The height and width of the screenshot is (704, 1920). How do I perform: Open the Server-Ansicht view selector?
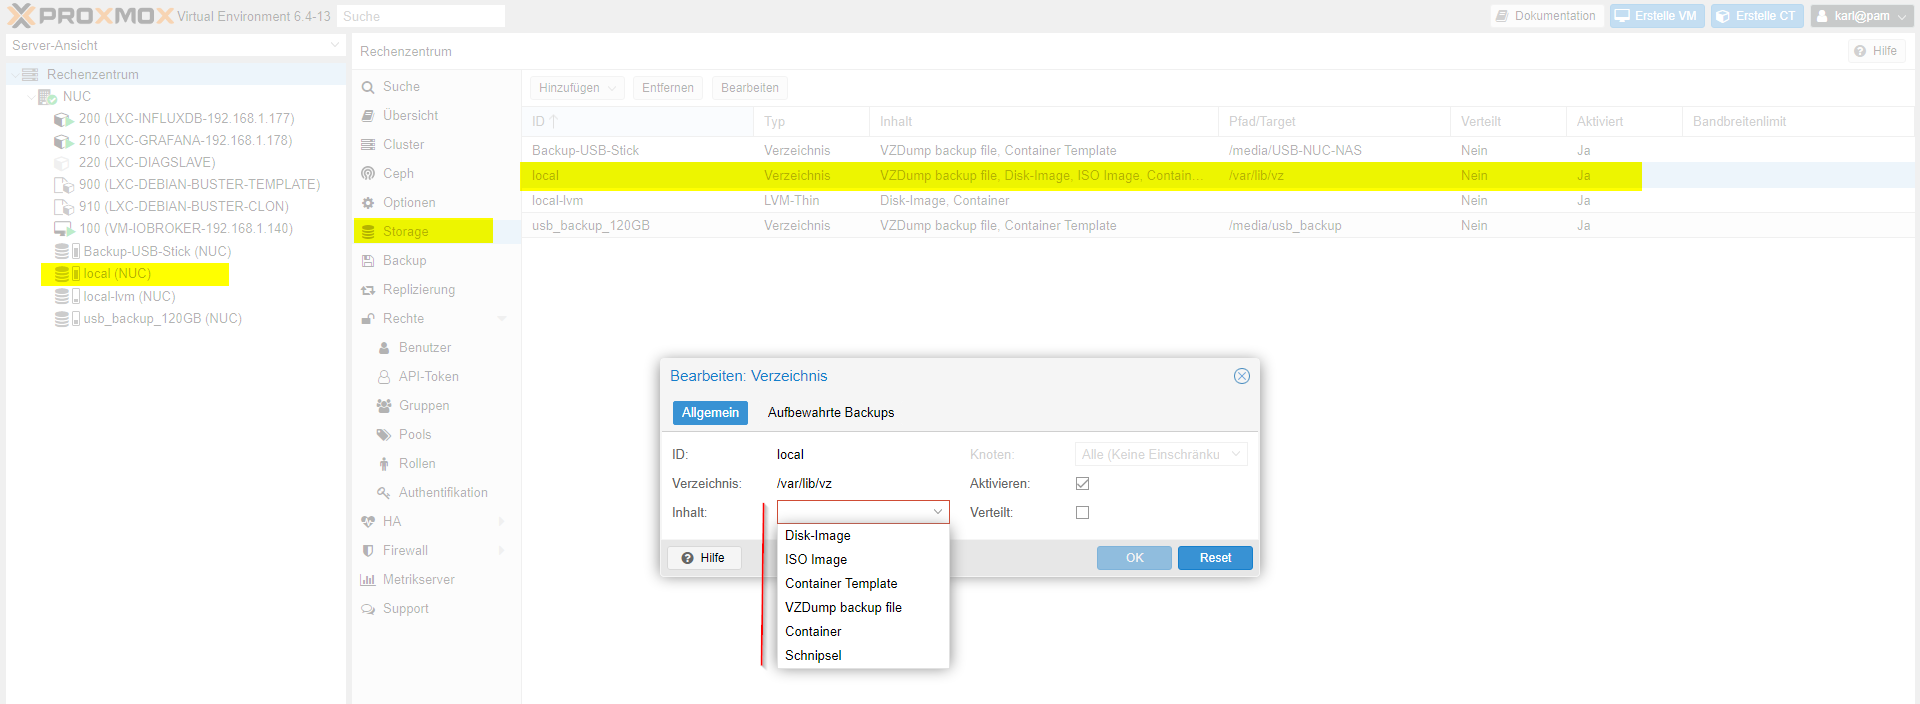click(176, 46)
